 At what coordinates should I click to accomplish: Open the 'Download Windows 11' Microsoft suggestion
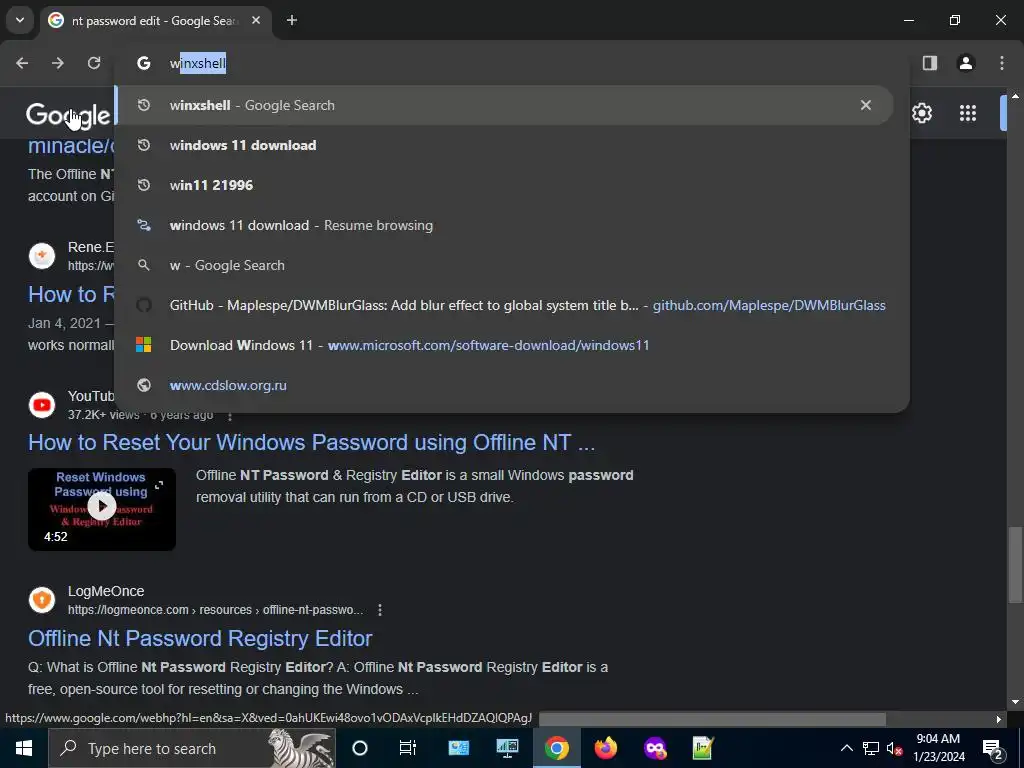504,345
